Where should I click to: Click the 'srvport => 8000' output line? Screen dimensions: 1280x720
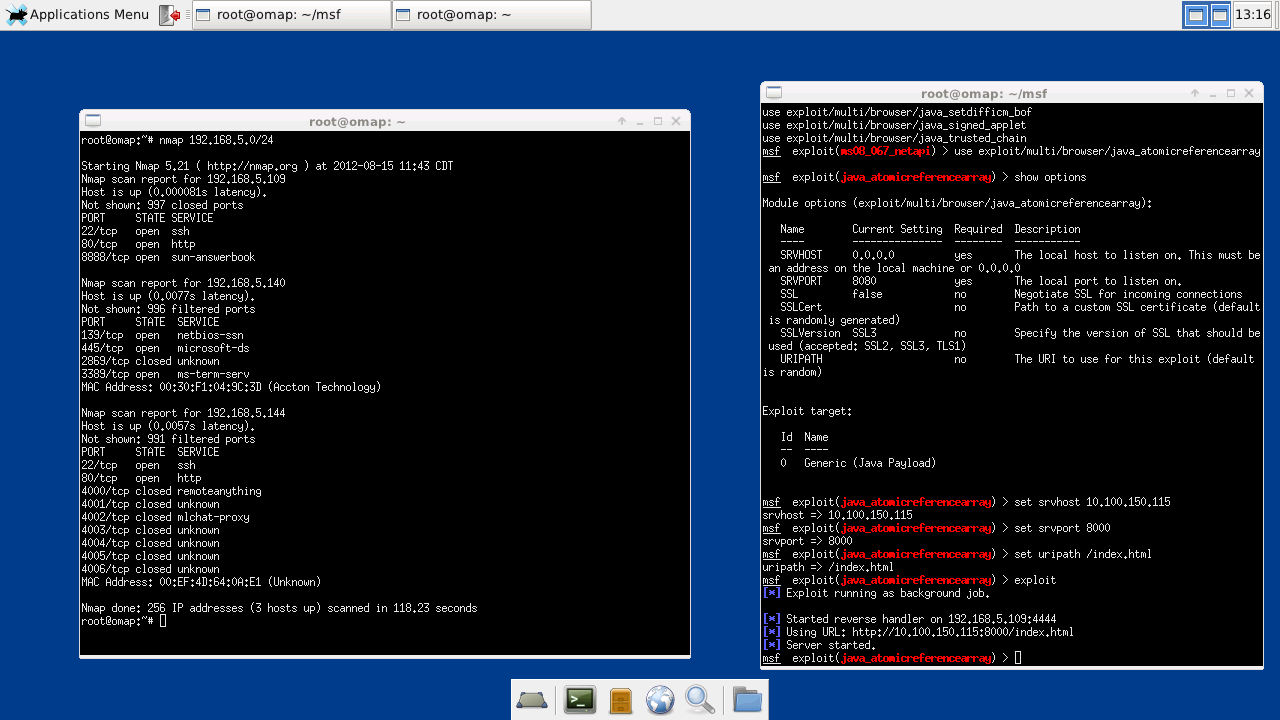(x=807, y=541)
